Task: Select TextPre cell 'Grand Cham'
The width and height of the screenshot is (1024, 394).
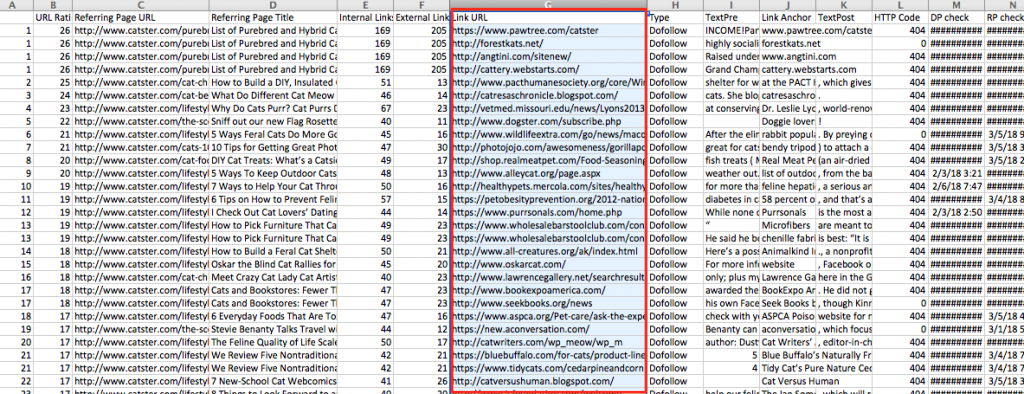Action: (732, 69)
